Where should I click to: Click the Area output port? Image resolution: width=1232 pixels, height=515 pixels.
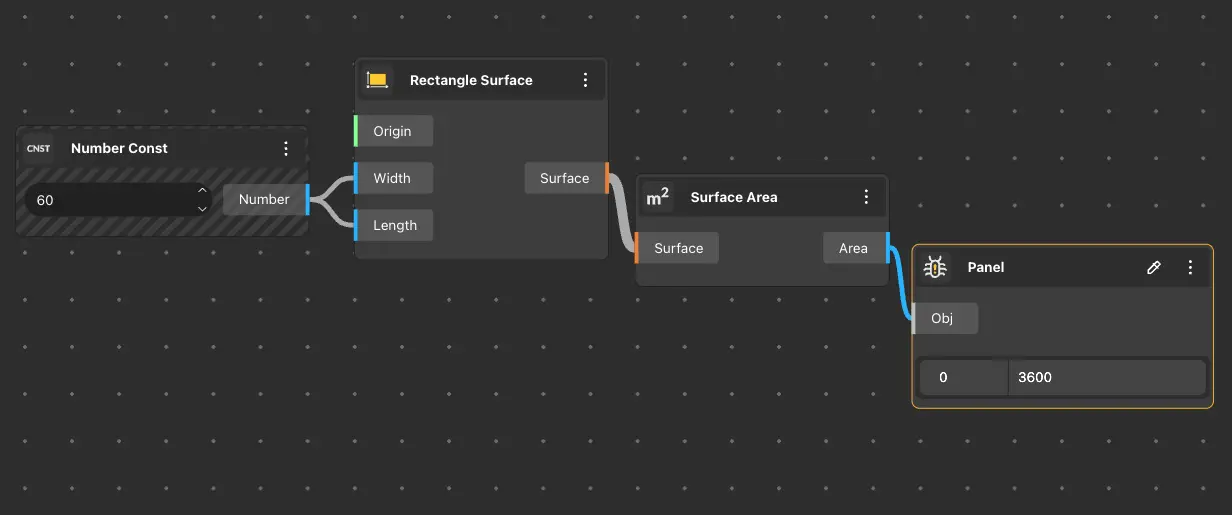[854, 248]
